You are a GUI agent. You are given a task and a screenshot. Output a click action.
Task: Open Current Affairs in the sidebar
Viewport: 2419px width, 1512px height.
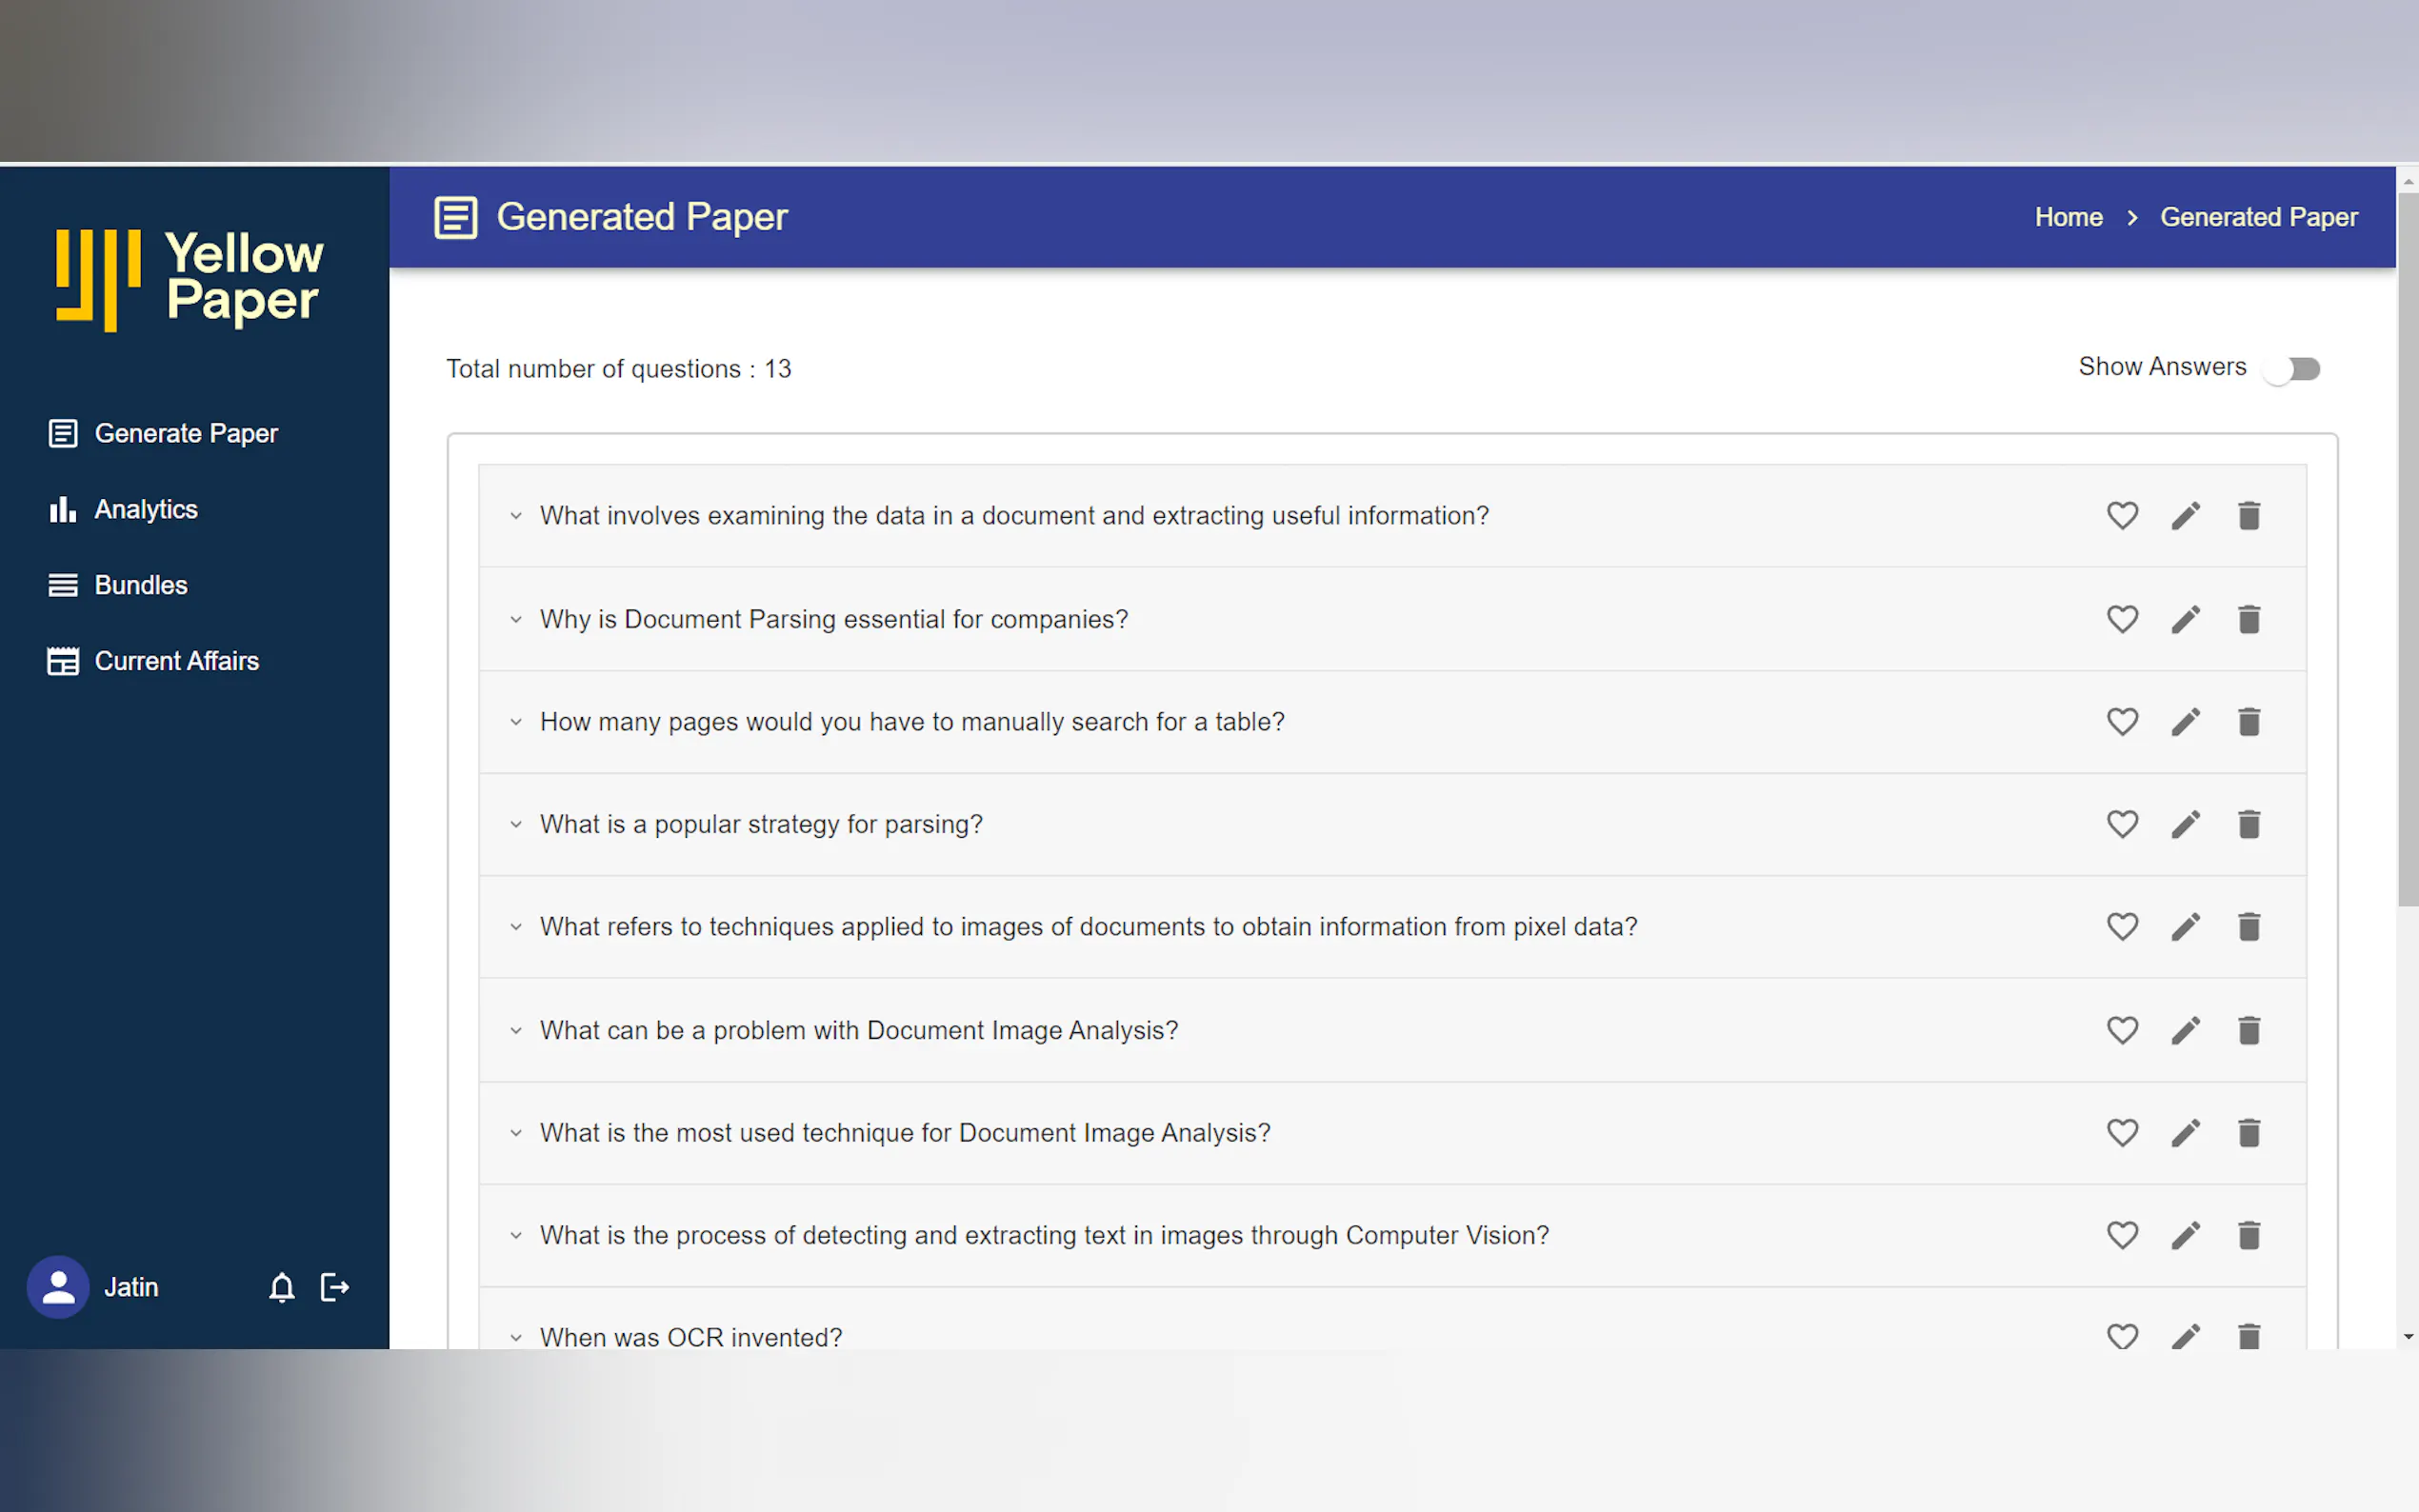pos(176,661)
